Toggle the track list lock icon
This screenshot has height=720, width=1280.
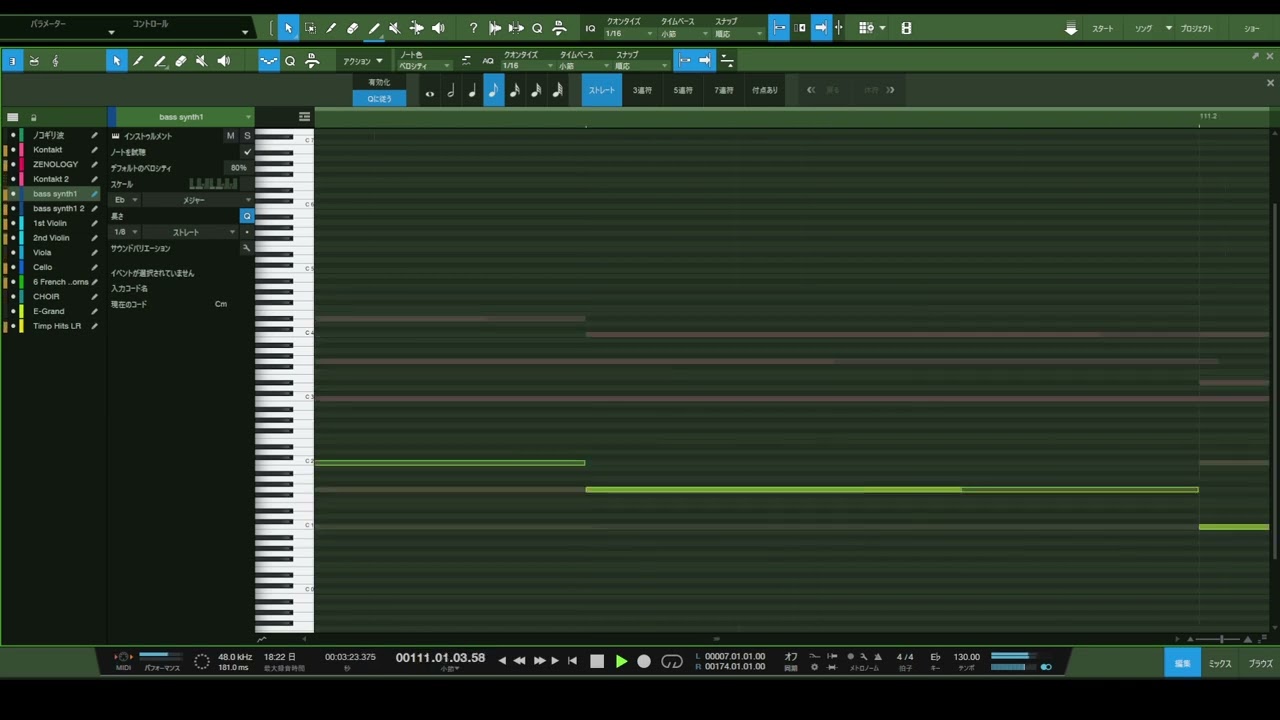(x=33, y=117)
